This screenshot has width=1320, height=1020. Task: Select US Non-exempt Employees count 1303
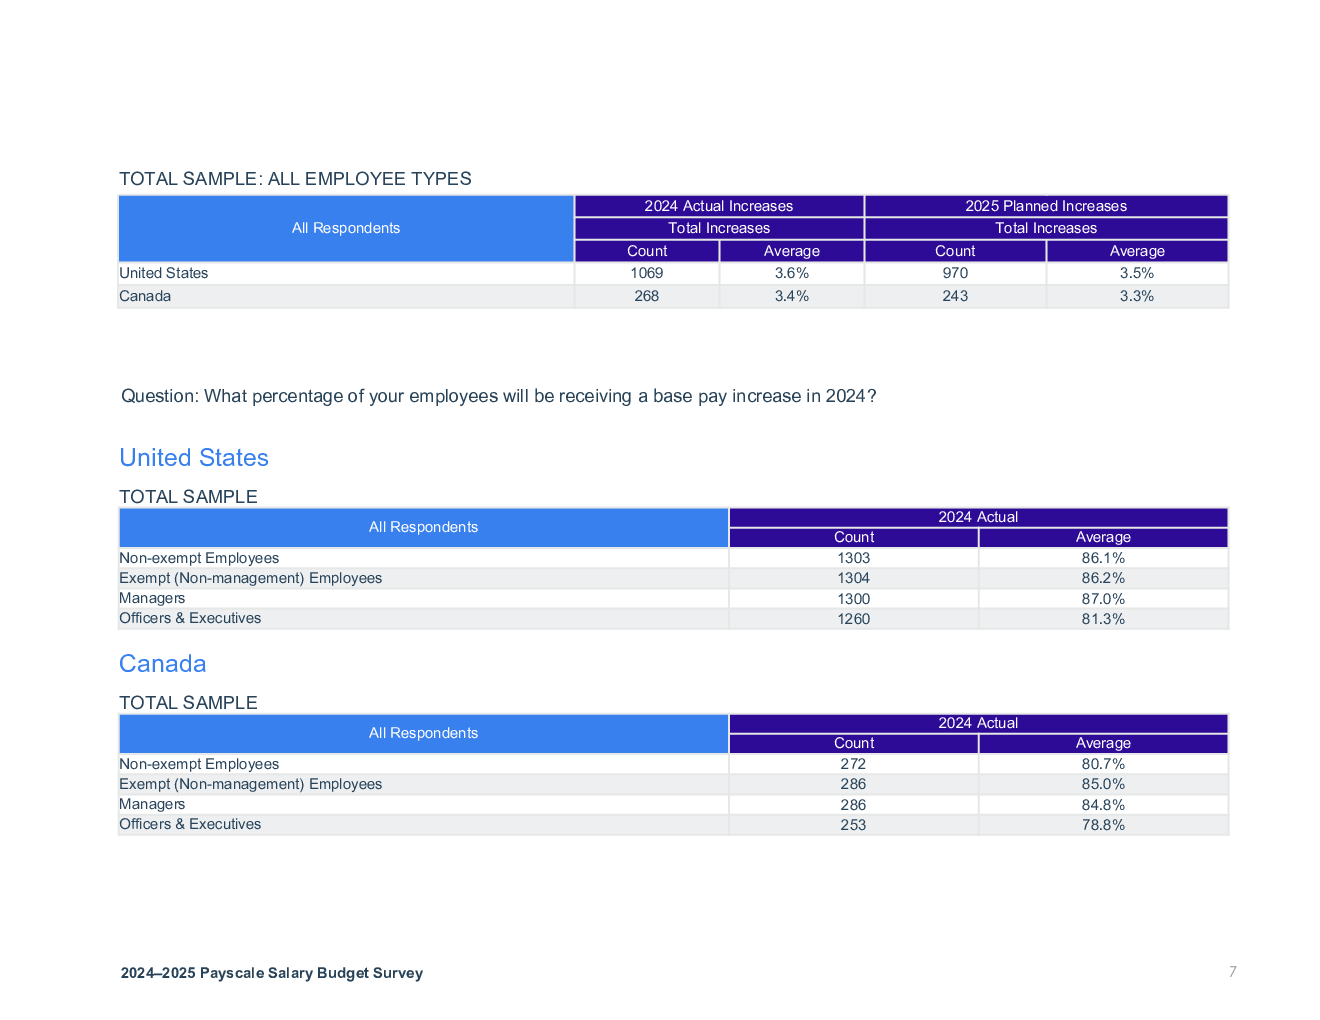(854, 558)
